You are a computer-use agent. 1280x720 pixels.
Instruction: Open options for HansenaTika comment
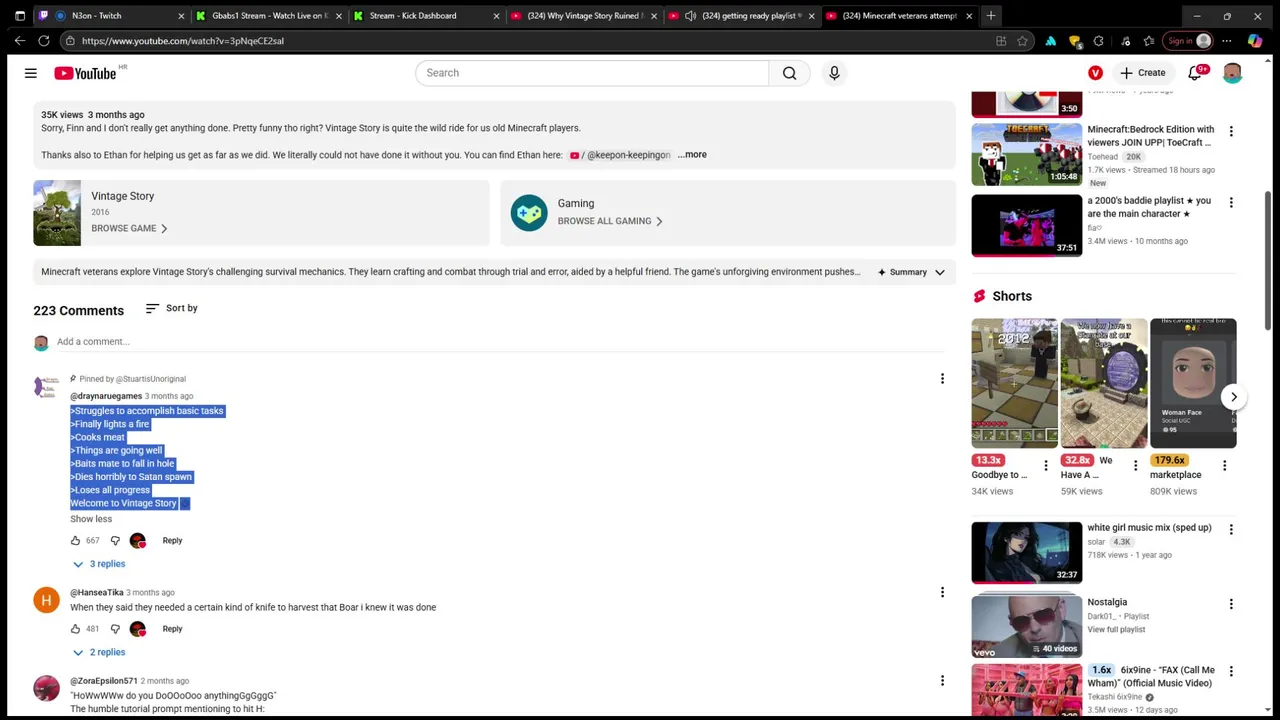point(942,593)
